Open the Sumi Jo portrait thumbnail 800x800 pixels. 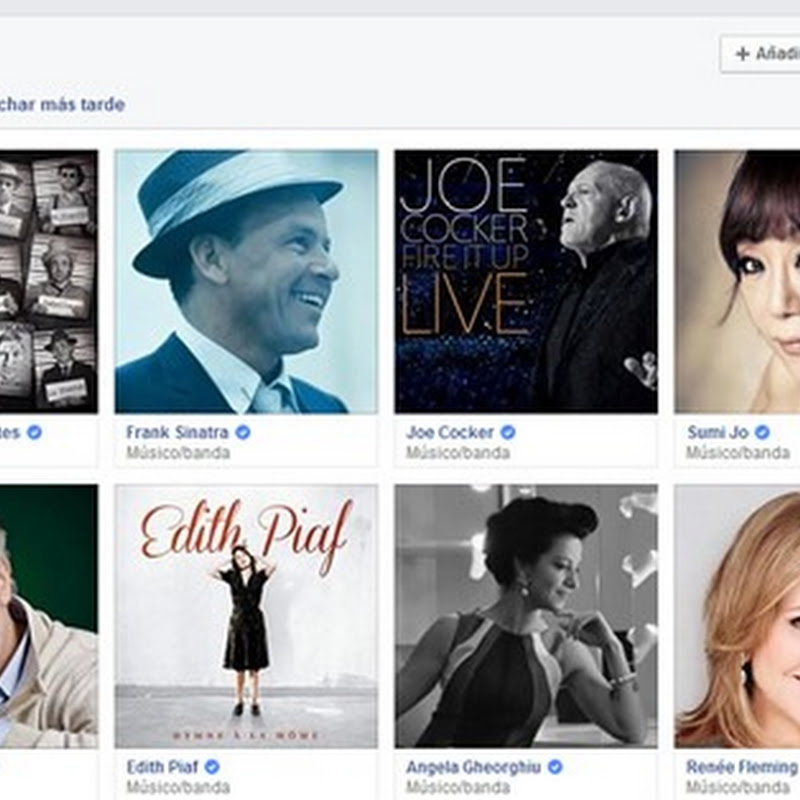(737, 281)
